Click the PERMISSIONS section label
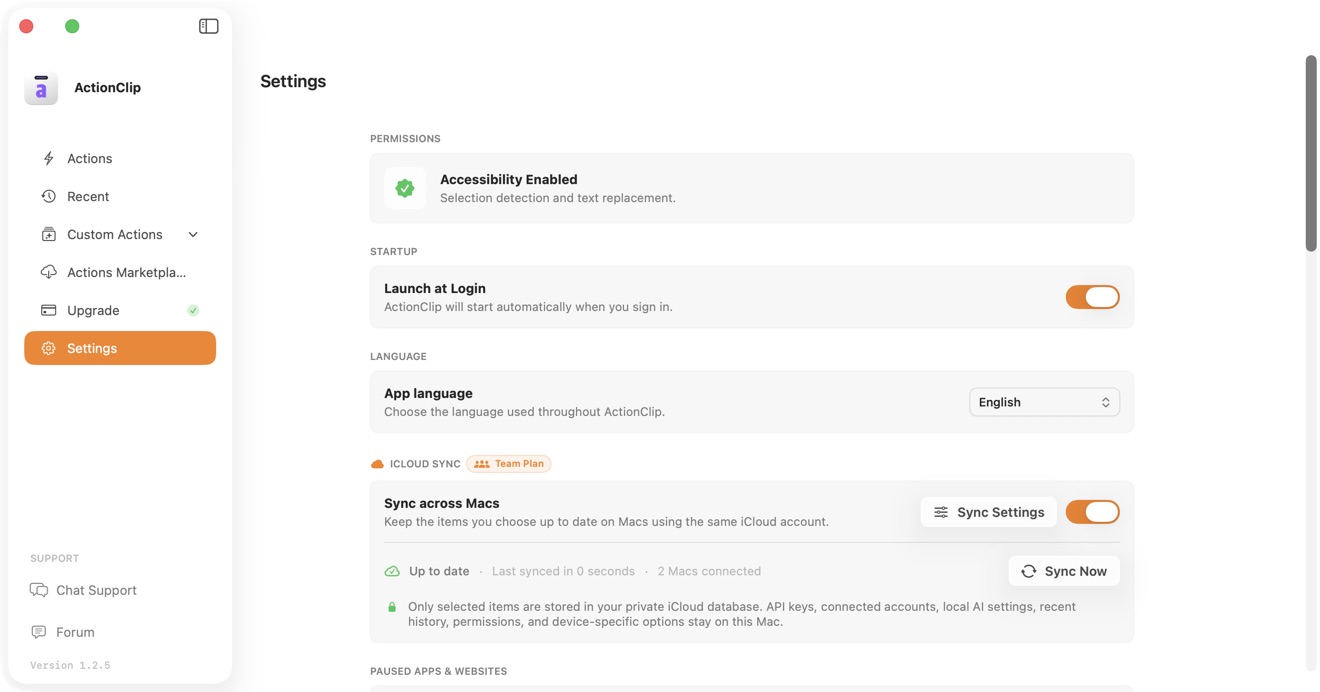Viewport: 1320px width, 692px height. click(x=405, y=139)
